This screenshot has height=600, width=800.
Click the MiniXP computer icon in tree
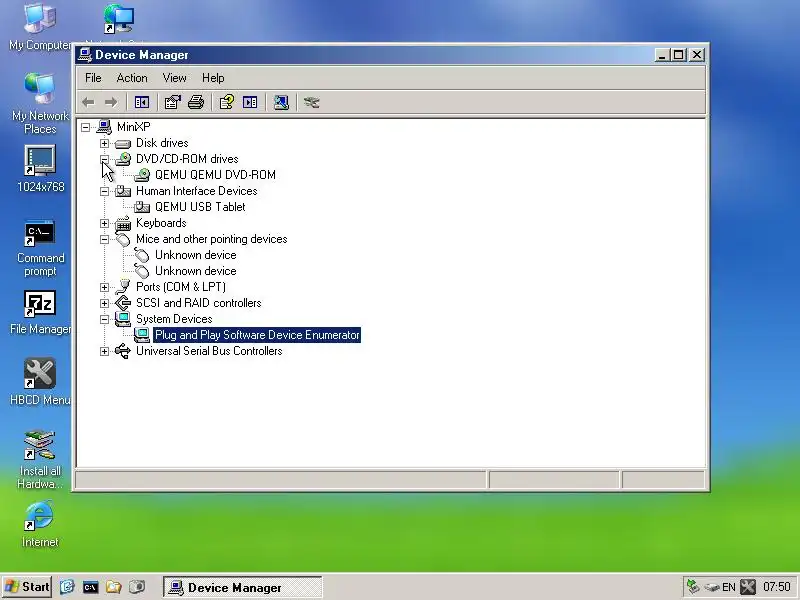[104, 127]
